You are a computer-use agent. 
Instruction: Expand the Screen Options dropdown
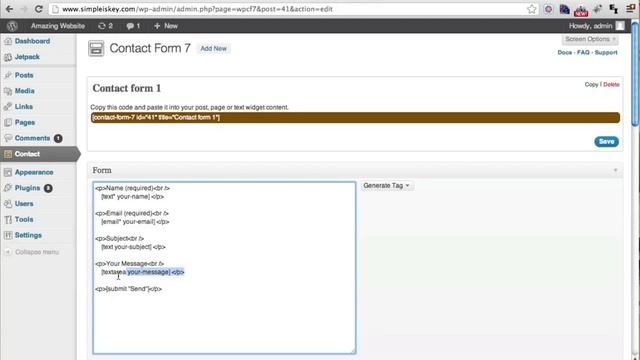590,39
